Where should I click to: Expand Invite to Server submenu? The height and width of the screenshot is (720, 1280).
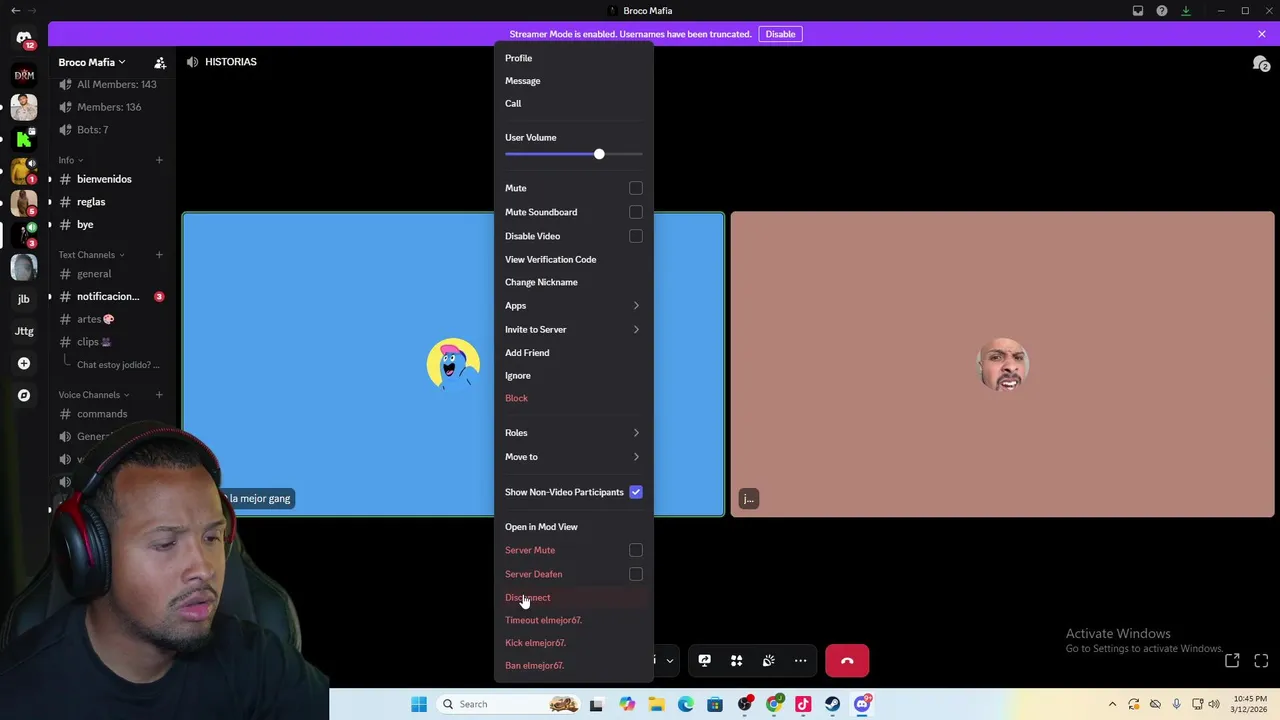coord(573,330)
